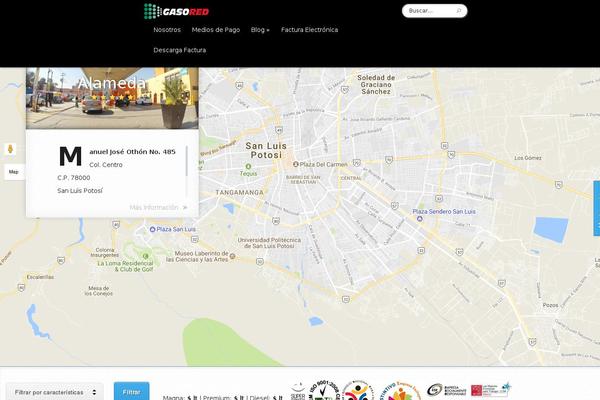
Task: Click the Super Empresas smiley logo
Action: pyautogui.click(x=298, y=391)
